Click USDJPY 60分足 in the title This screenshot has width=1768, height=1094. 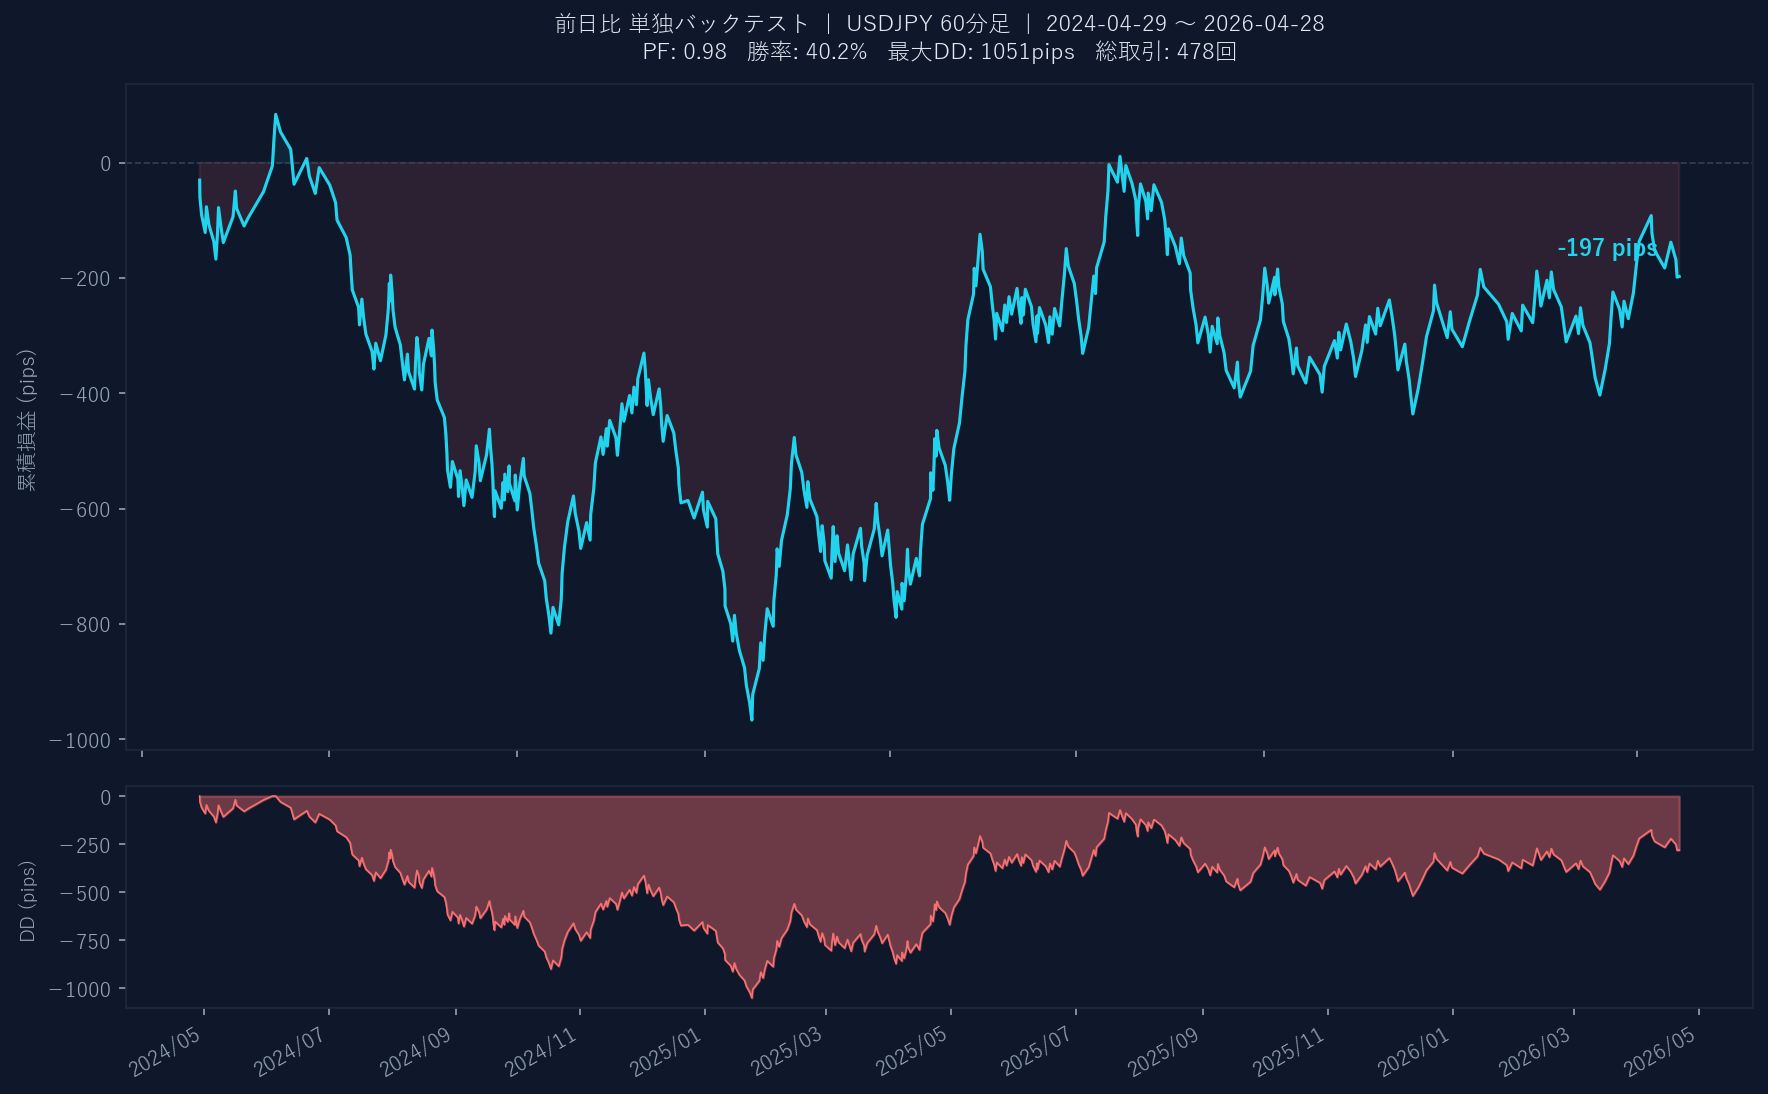928,24
